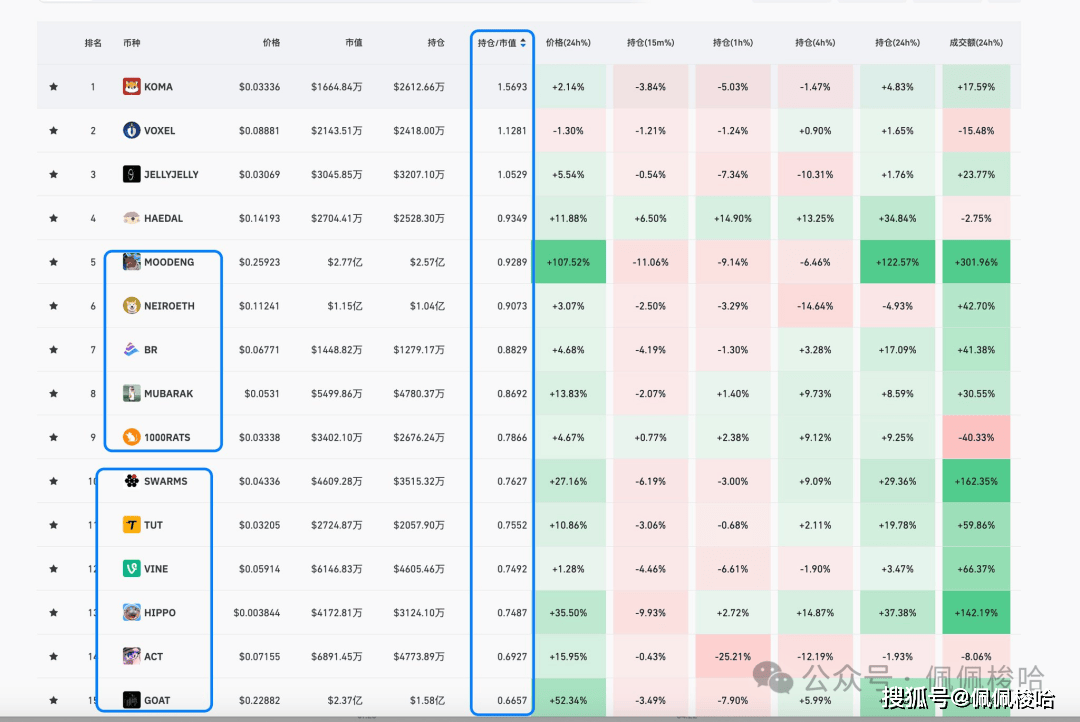Sort by 持仓(24h%) column header
The height and width of the screenshot is (722, 1080).
(897, 43)
